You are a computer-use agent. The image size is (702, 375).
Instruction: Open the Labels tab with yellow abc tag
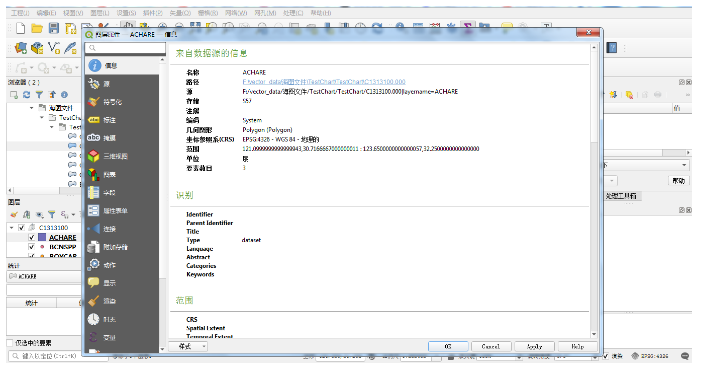tap(122, 120)
